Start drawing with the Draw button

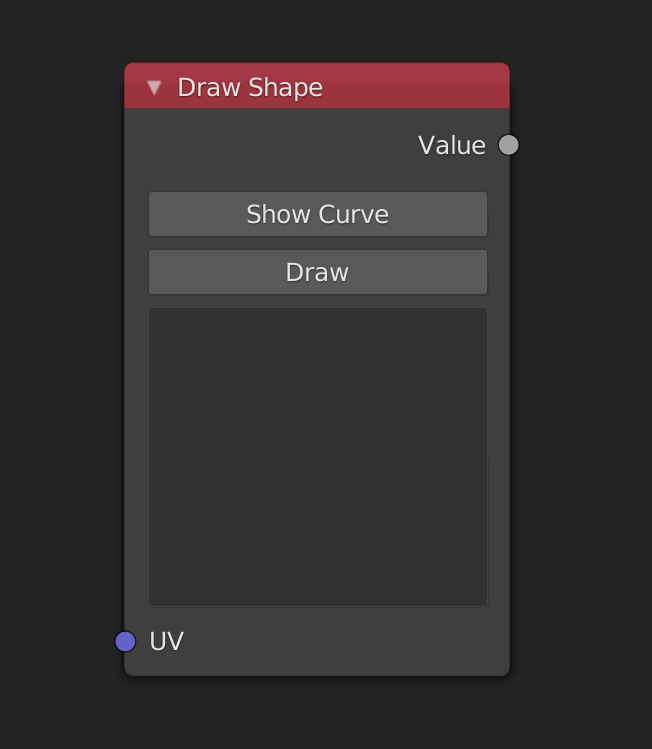click(x=318, y=272)
